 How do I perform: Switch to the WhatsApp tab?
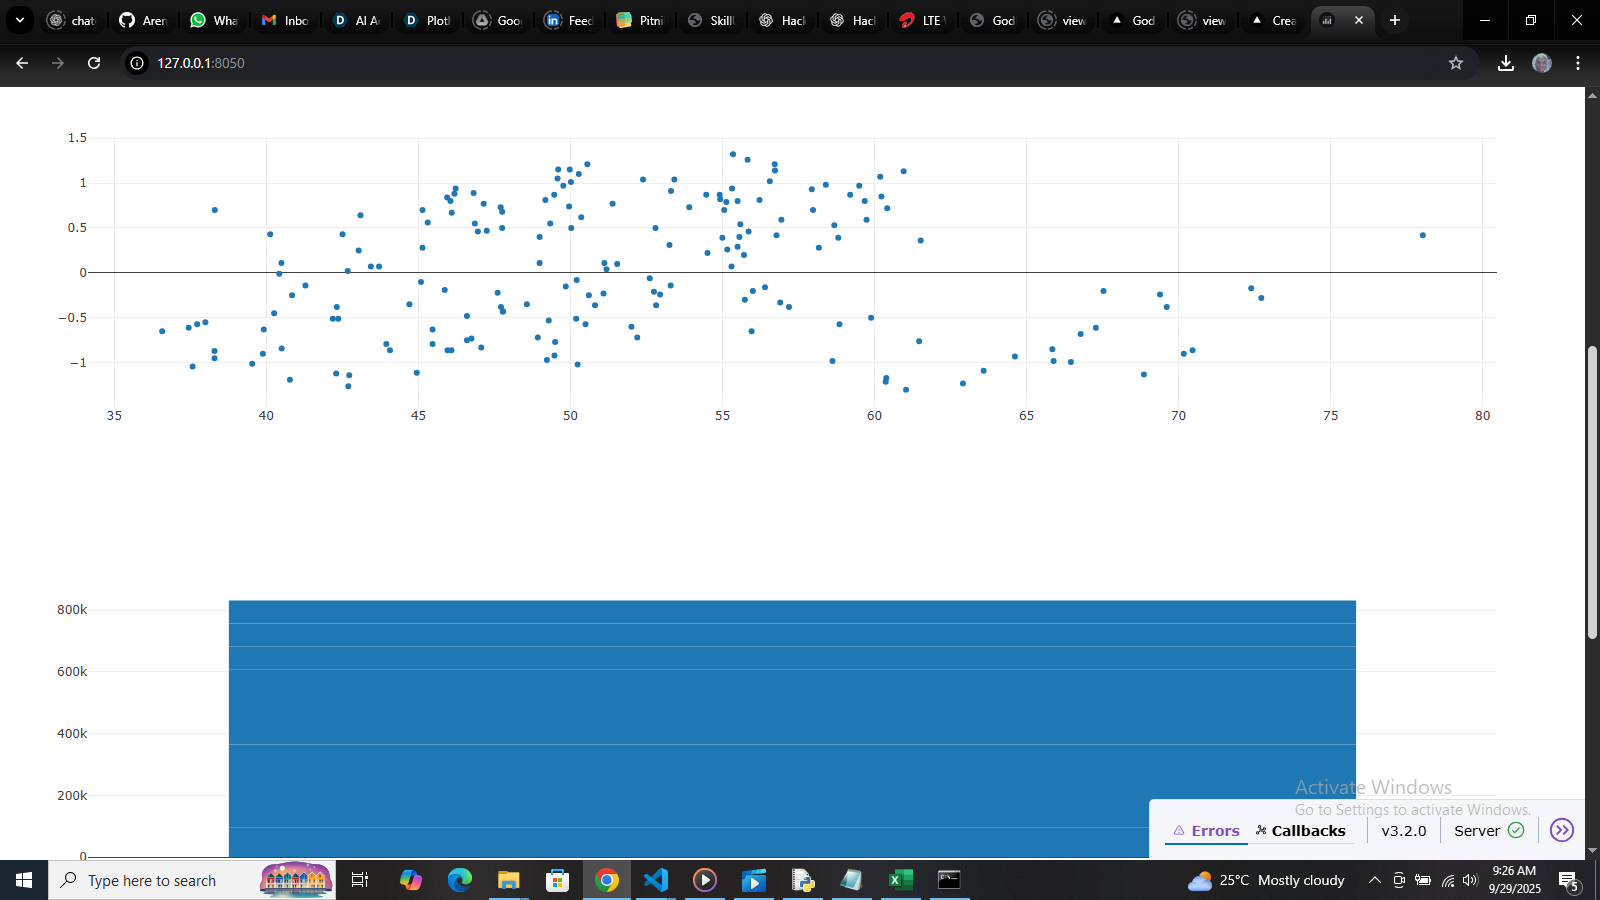(x=213, y=20)
